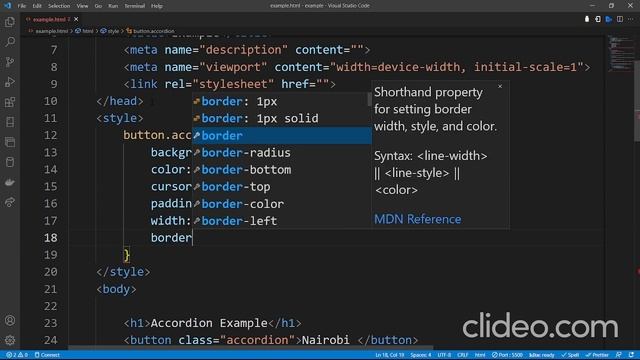Click the 'Accordion Example' heading text on line 23
This screenshot has width=640, height=360.
[209, 323]
